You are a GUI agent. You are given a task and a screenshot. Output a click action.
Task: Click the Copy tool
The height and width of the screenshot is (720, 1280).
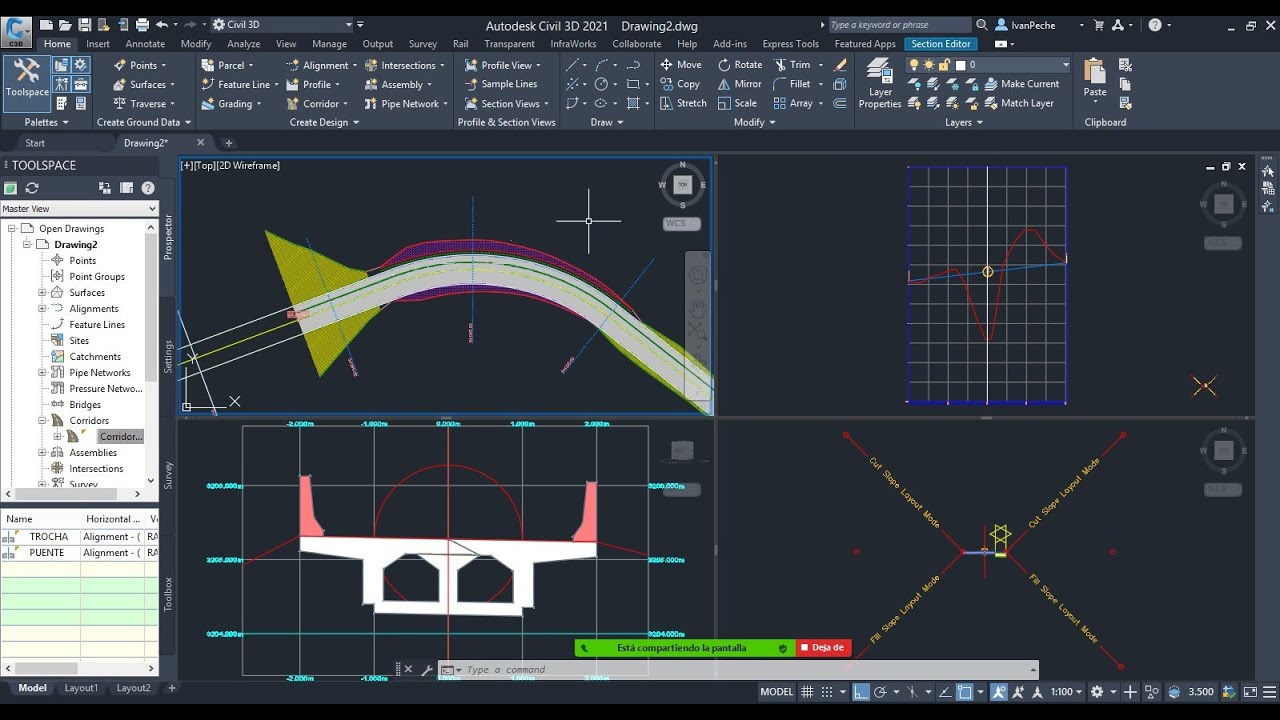[x=680, y=84]
